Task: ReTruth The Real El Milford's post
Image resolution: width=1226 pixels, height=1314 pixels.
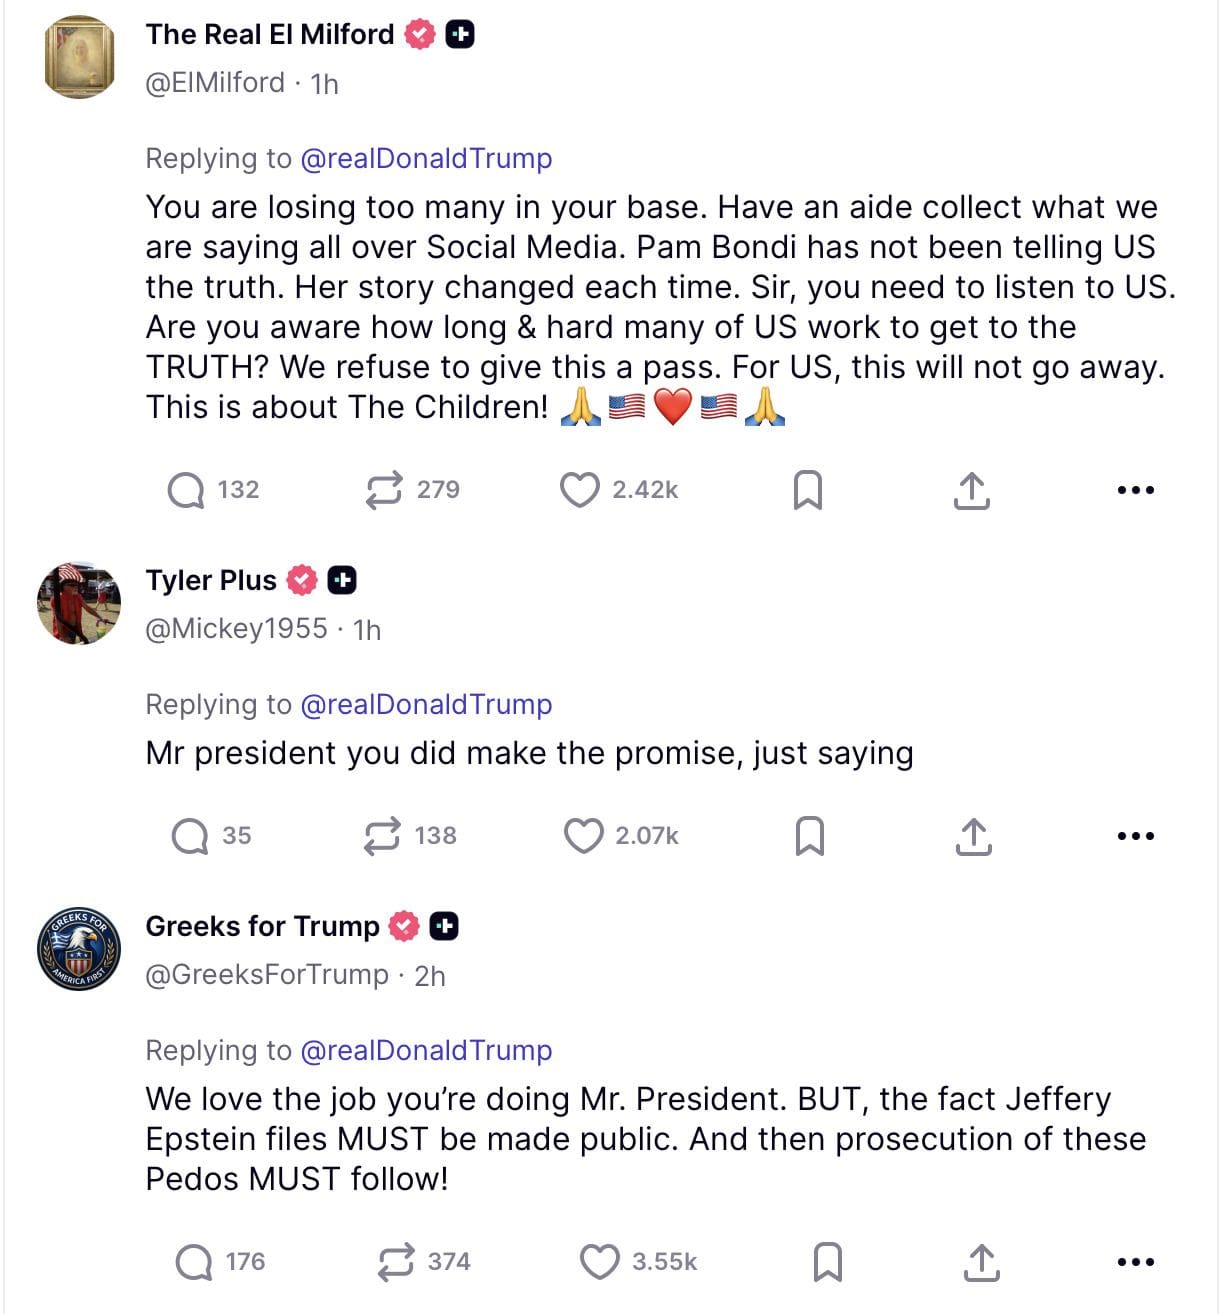Action: click(x=384, y=490)
